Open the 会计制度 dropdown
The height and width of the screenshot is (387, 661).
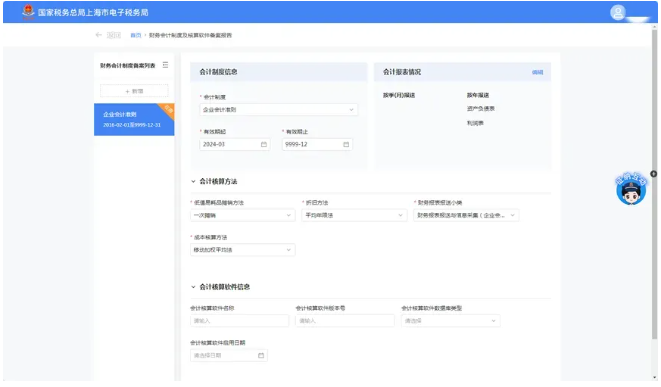(x=278, y=110)
